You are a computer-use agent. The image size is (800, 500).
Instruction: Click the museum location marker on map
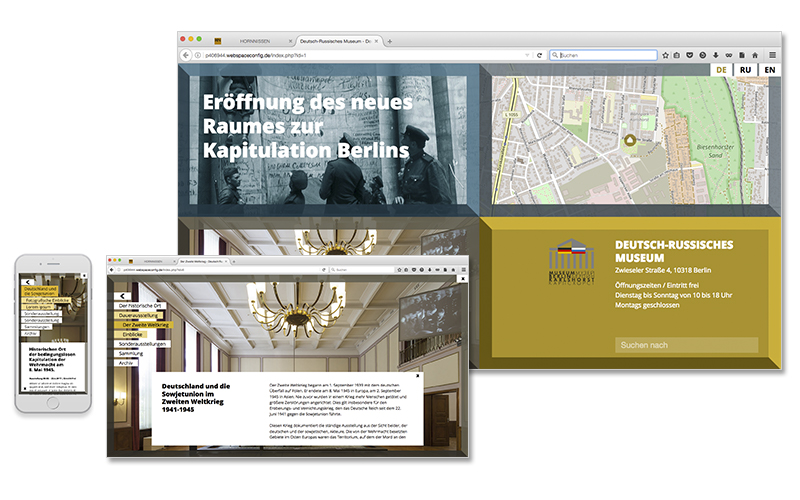coord(629,141)
